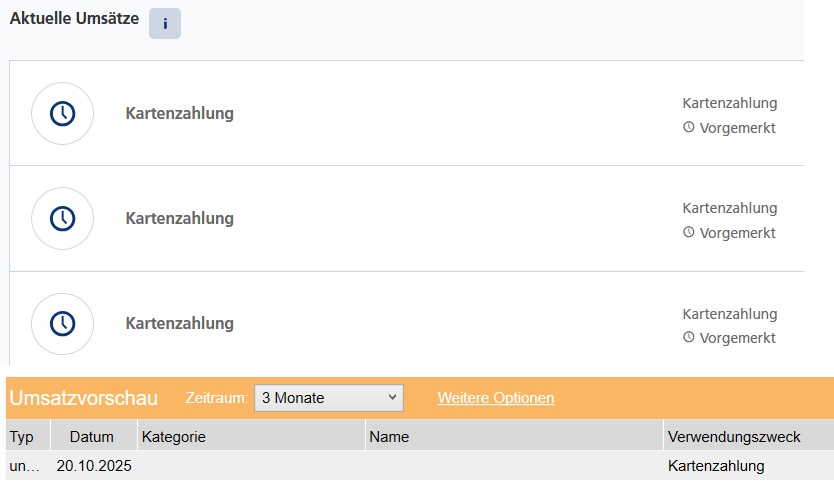Open the first Kartenzahlung transaction title
The width and height of the screenshot is (834, 485).
(179, 113)
